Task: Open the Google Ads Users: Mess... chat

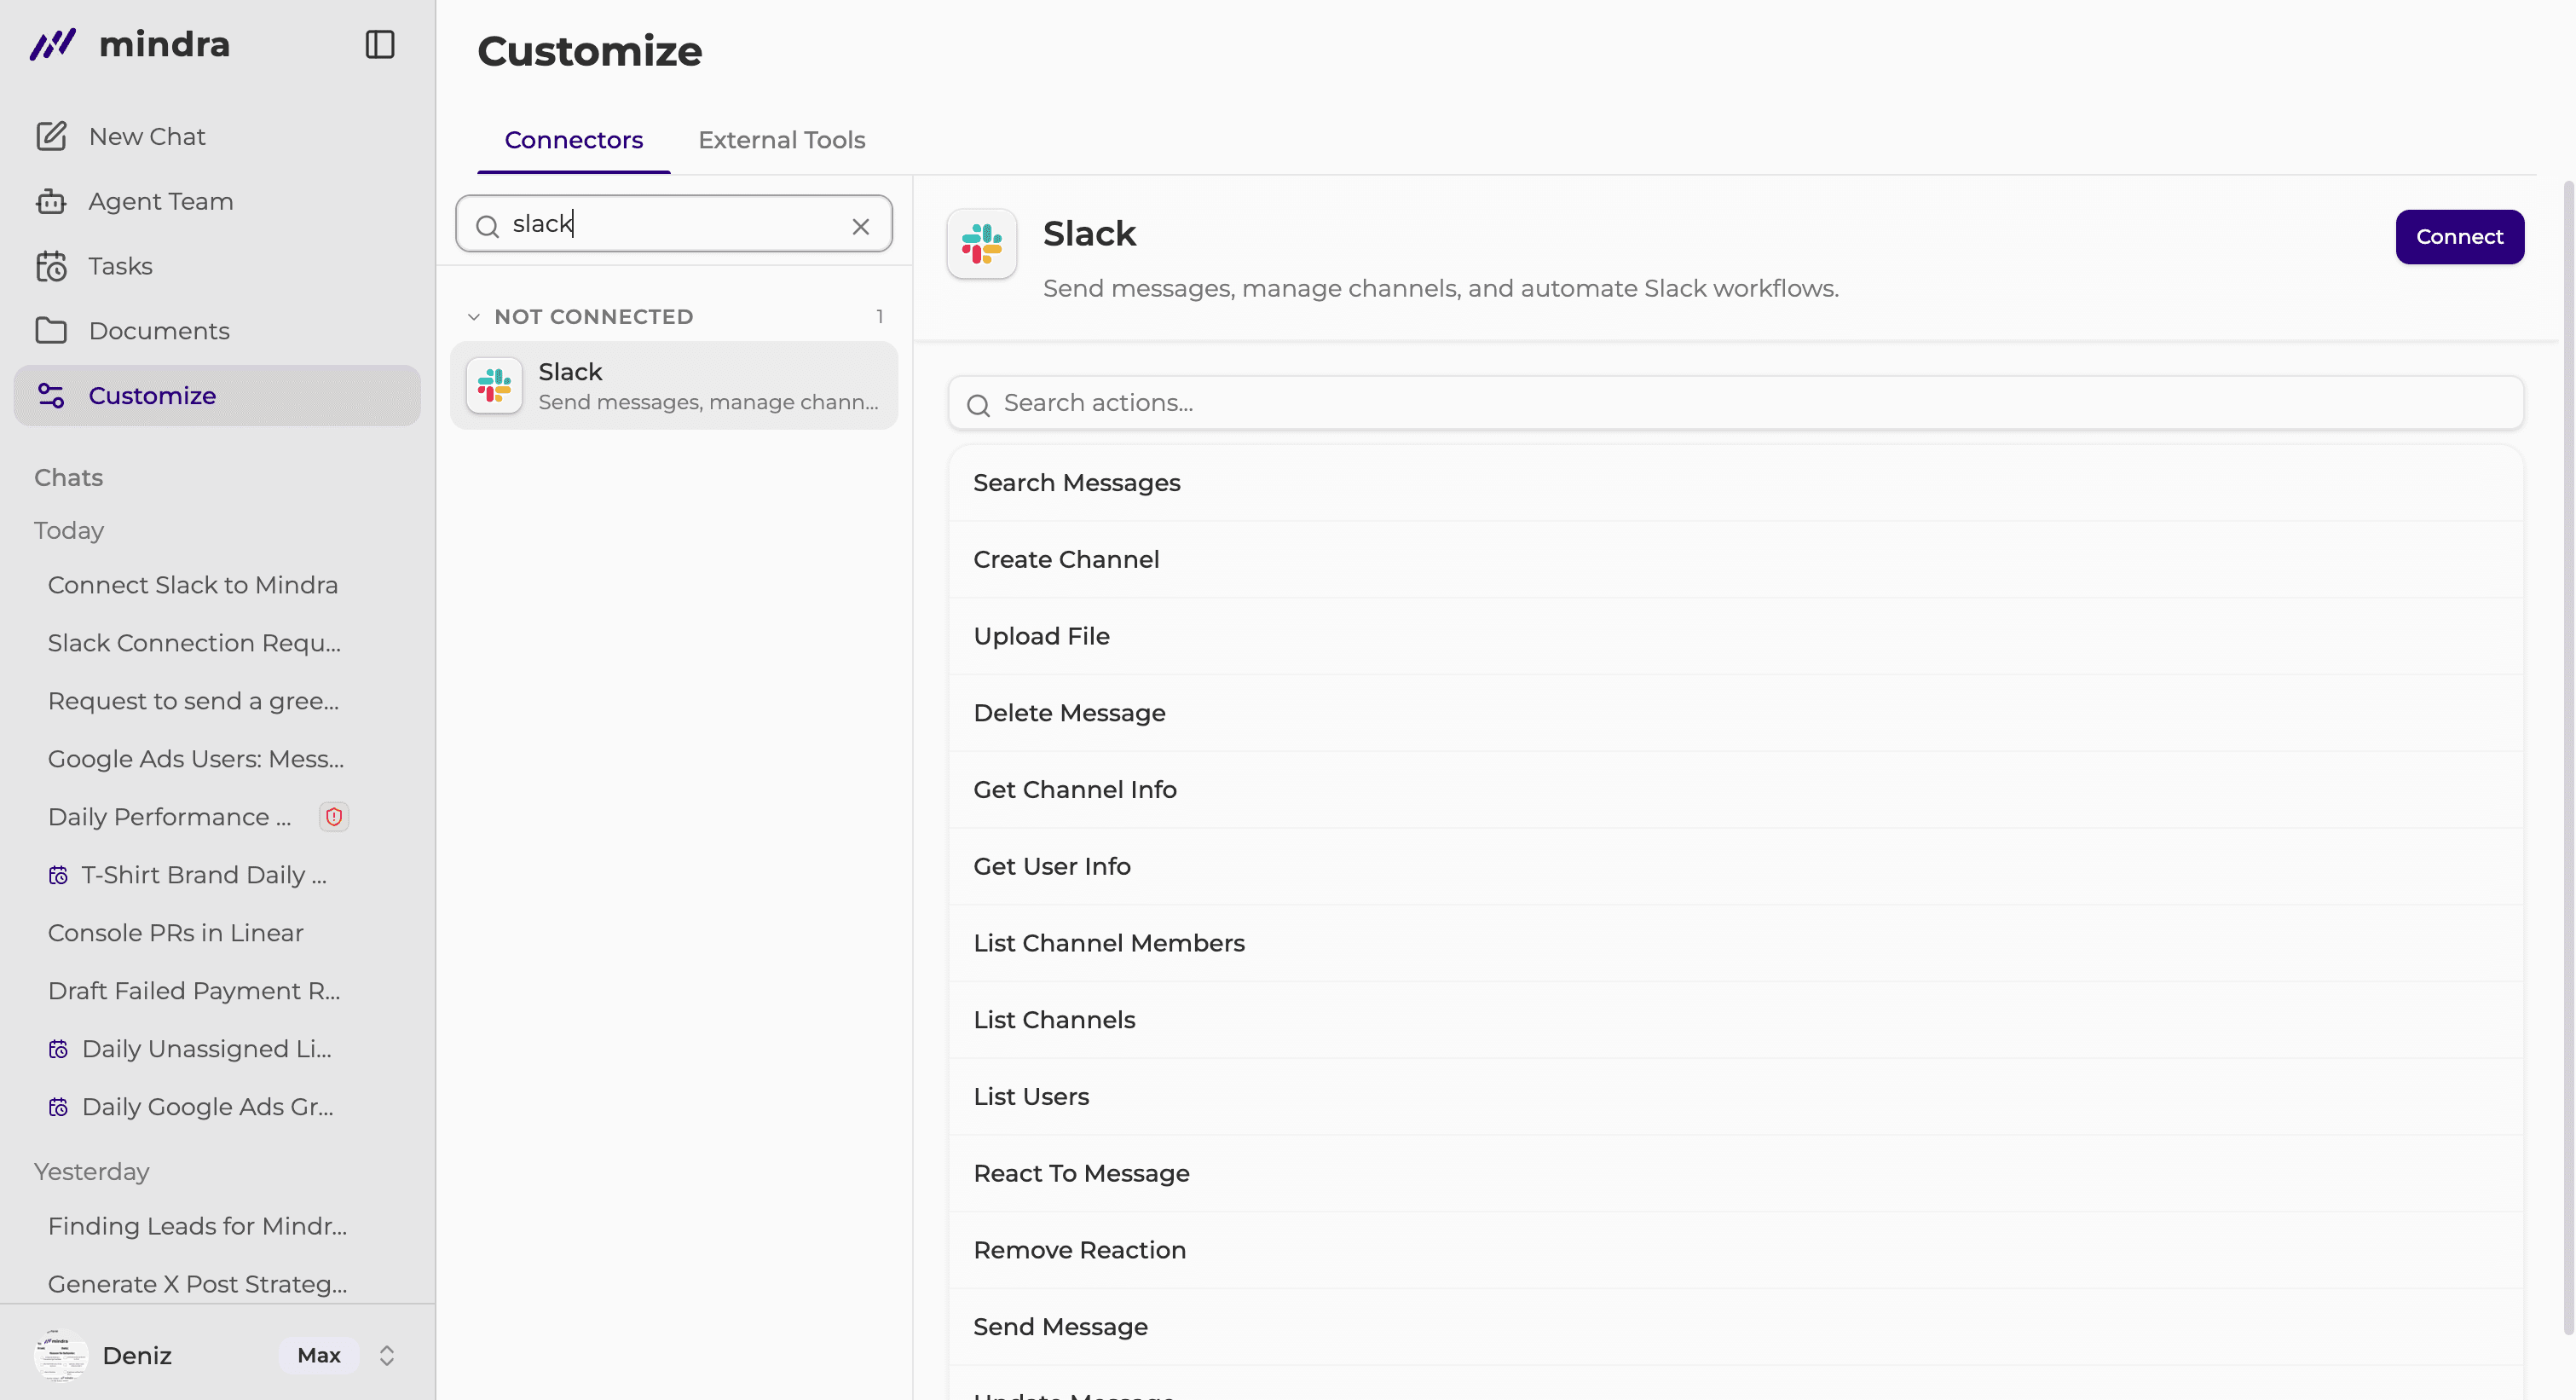Action: [x=196, y=759]
